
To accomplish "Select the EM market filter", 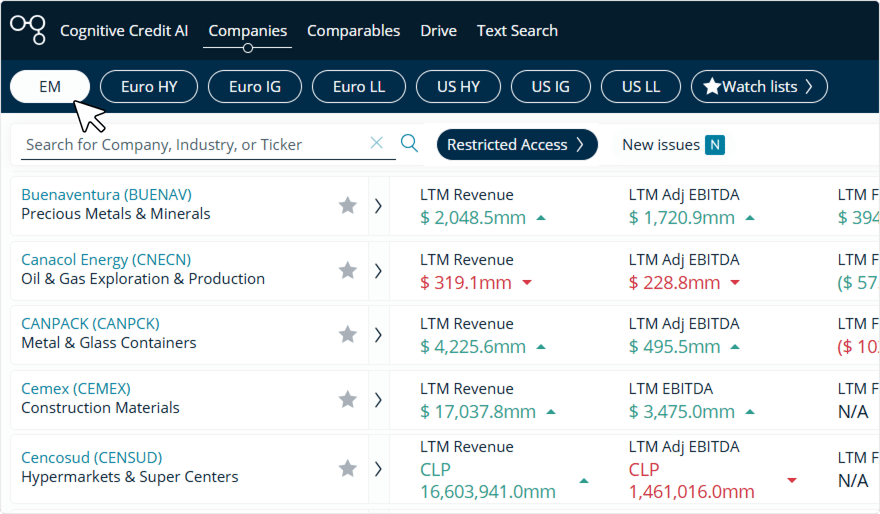I will point(50,86).
